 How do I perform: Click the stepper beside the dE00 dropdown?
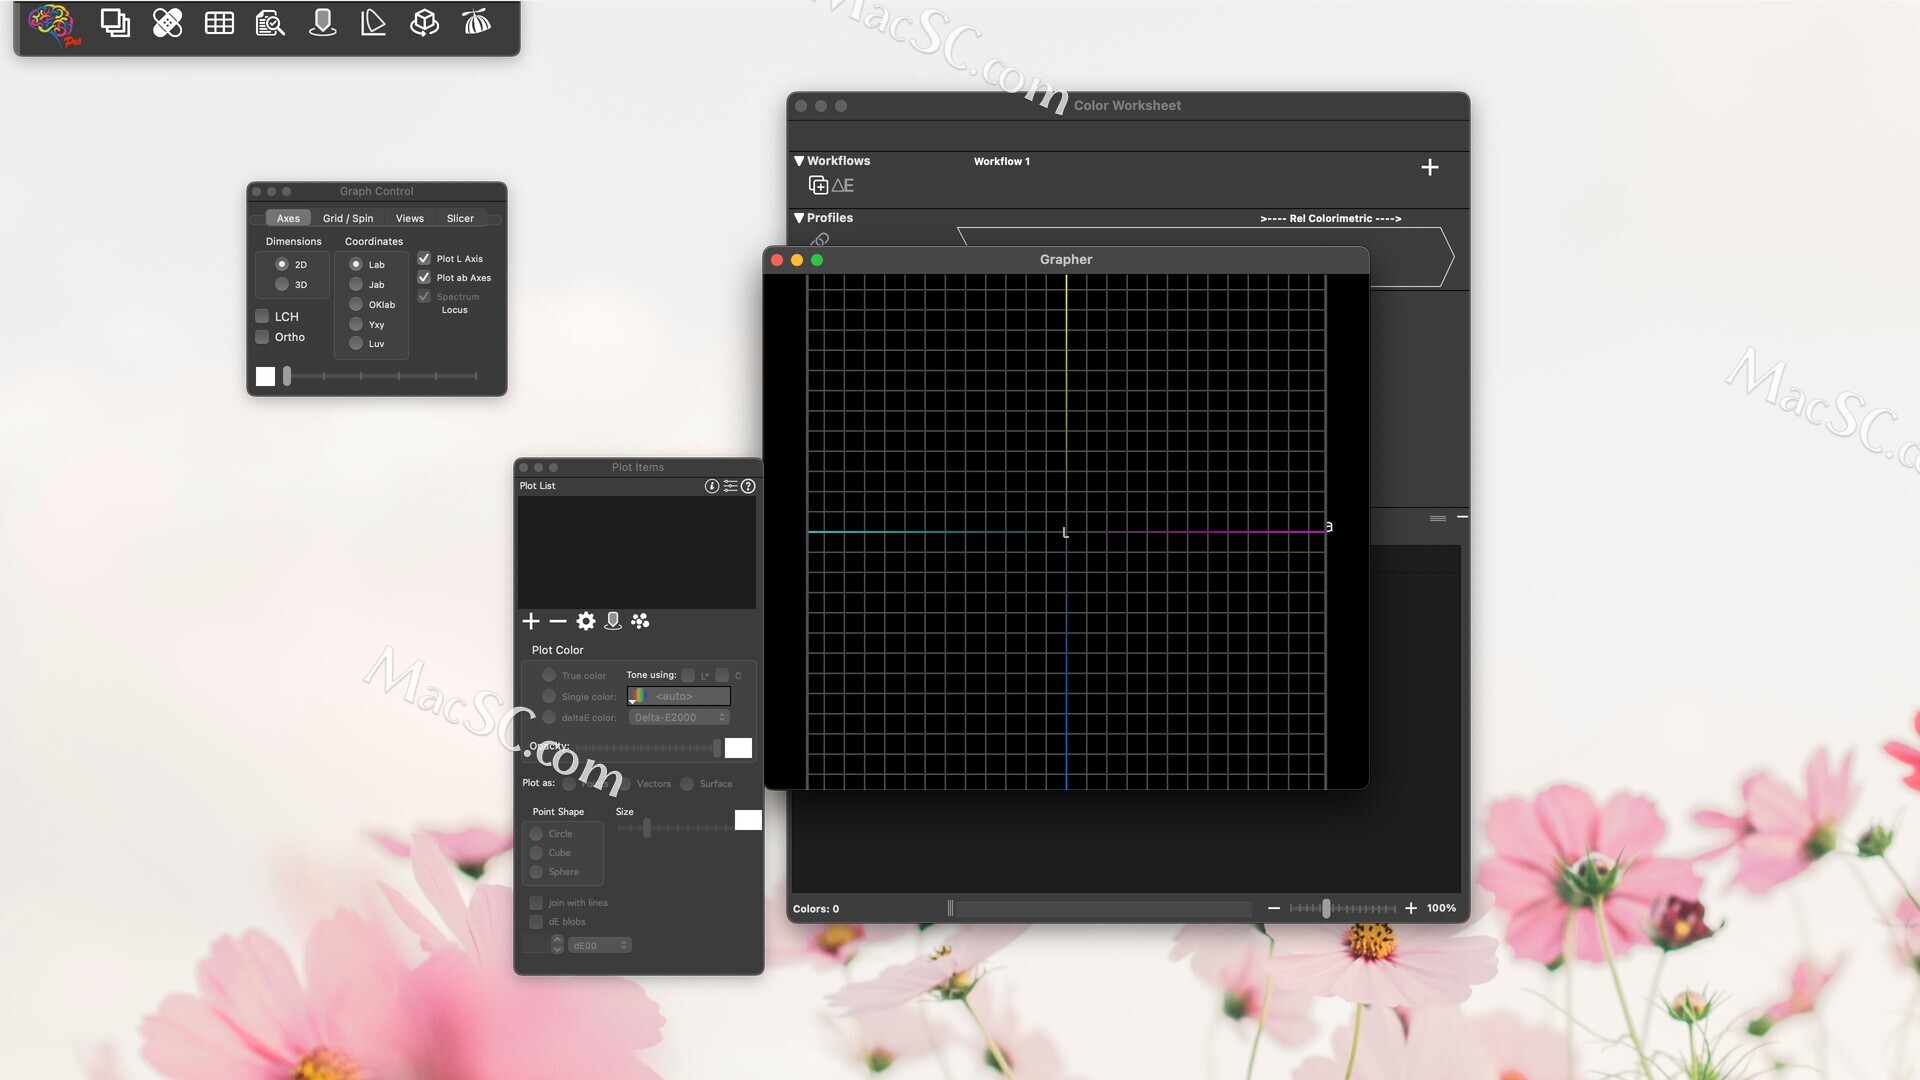pos(557,944)
